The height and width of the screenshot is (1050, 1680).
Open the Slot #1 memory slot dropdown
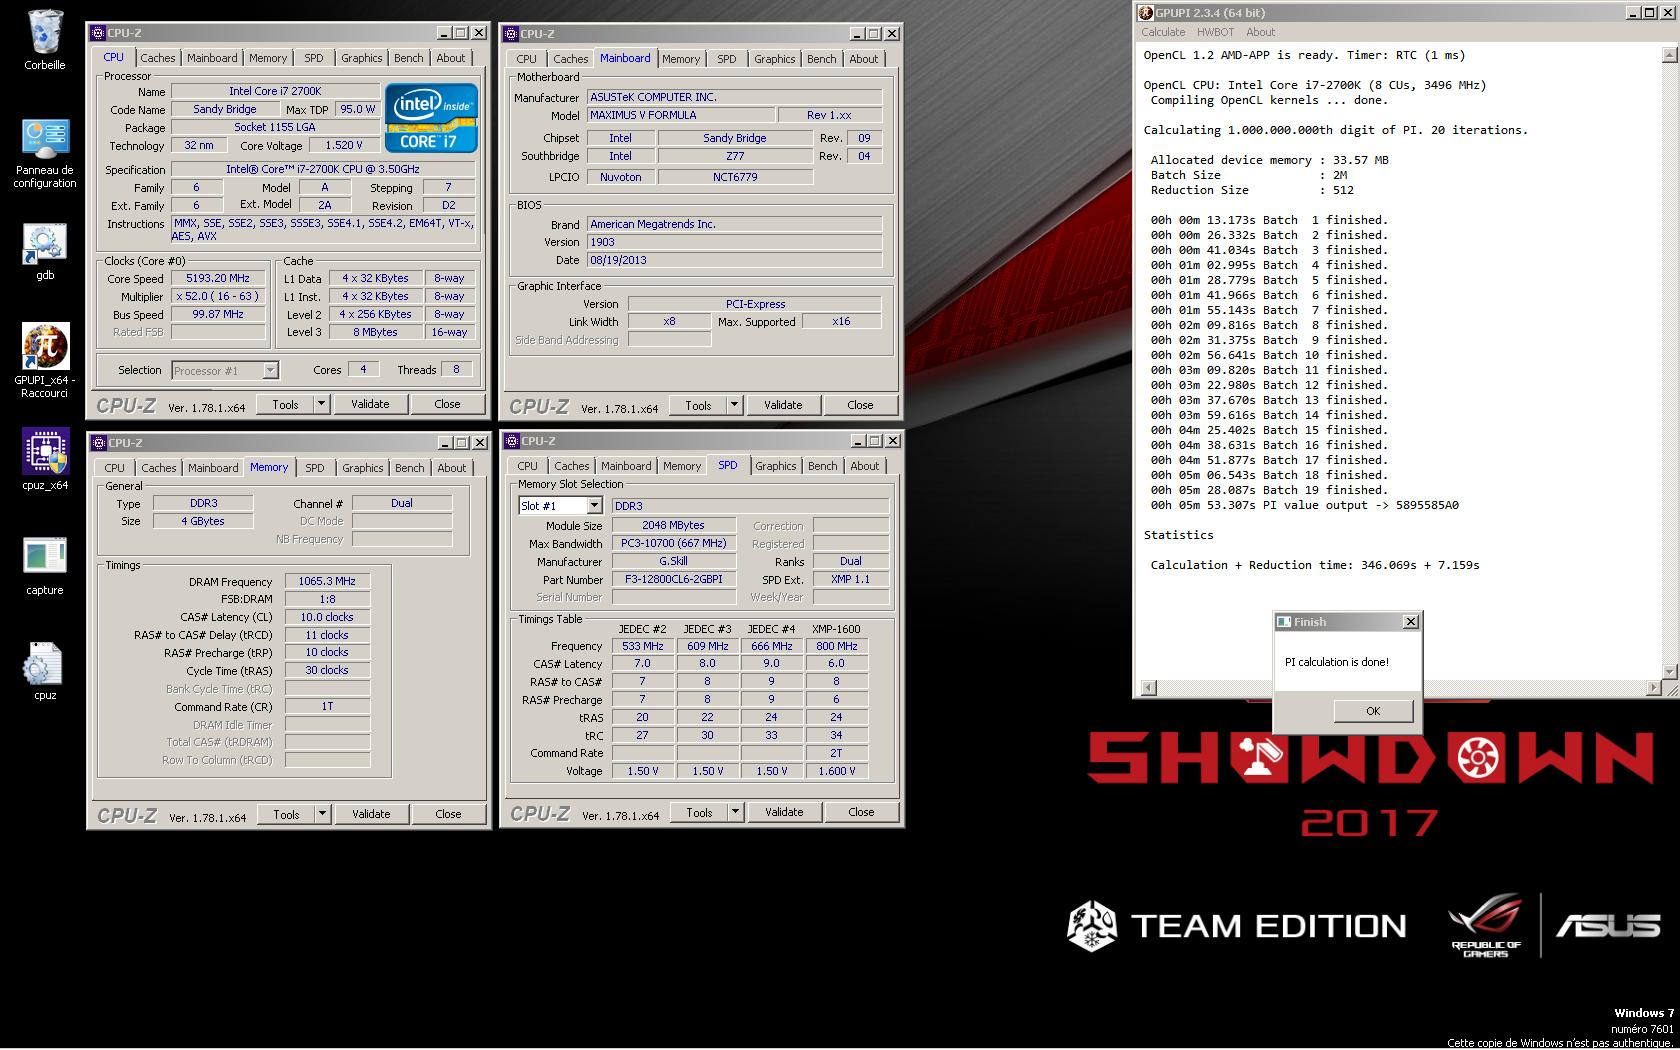click(594, 506)
